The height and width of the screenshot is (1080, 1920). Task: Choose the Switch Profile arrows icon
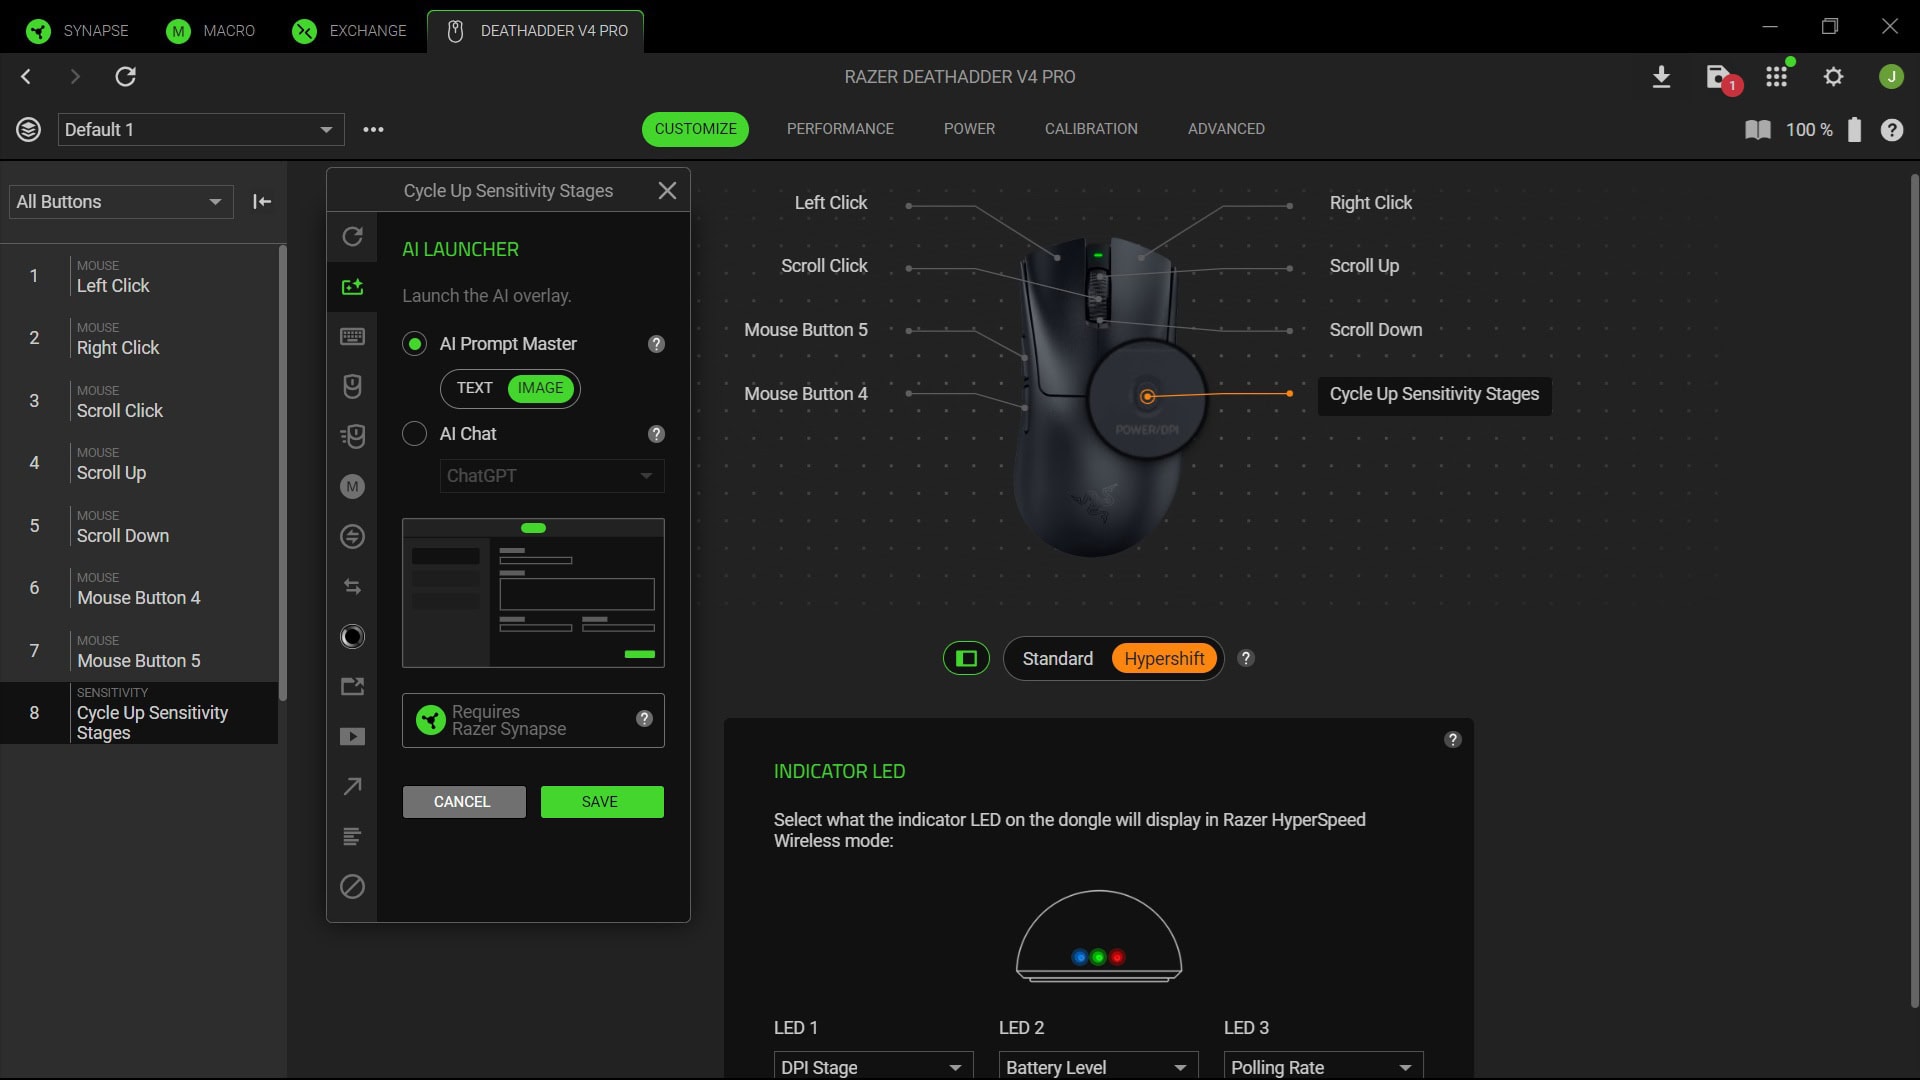point(352,587)
